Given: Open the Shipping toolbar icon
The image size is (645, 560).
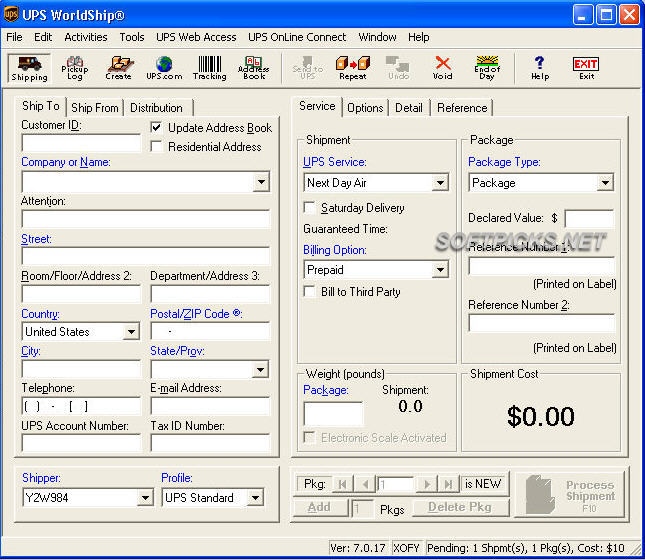Looking at the screenshot, I should [29, 68].
